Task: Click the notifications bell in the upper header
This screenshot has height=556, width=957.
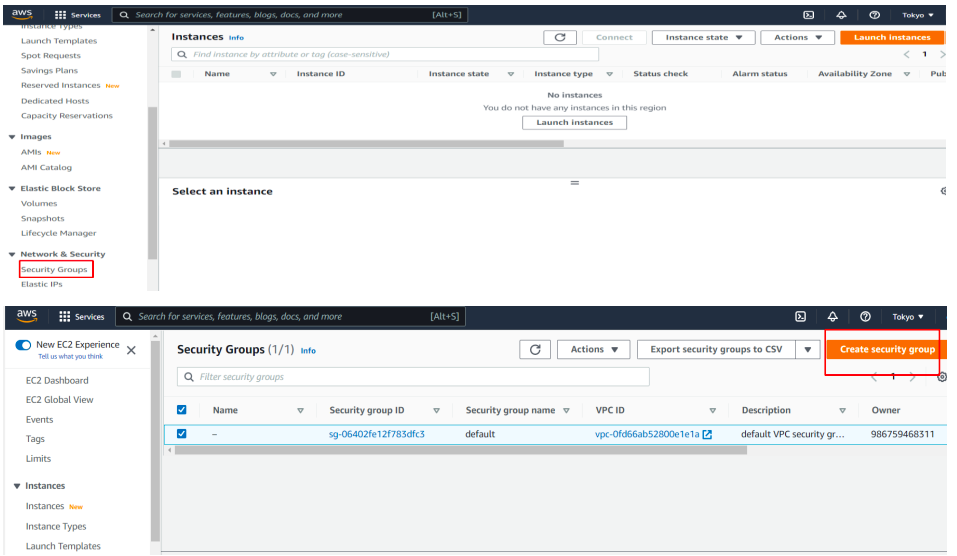Action: [x=841, y=15]
